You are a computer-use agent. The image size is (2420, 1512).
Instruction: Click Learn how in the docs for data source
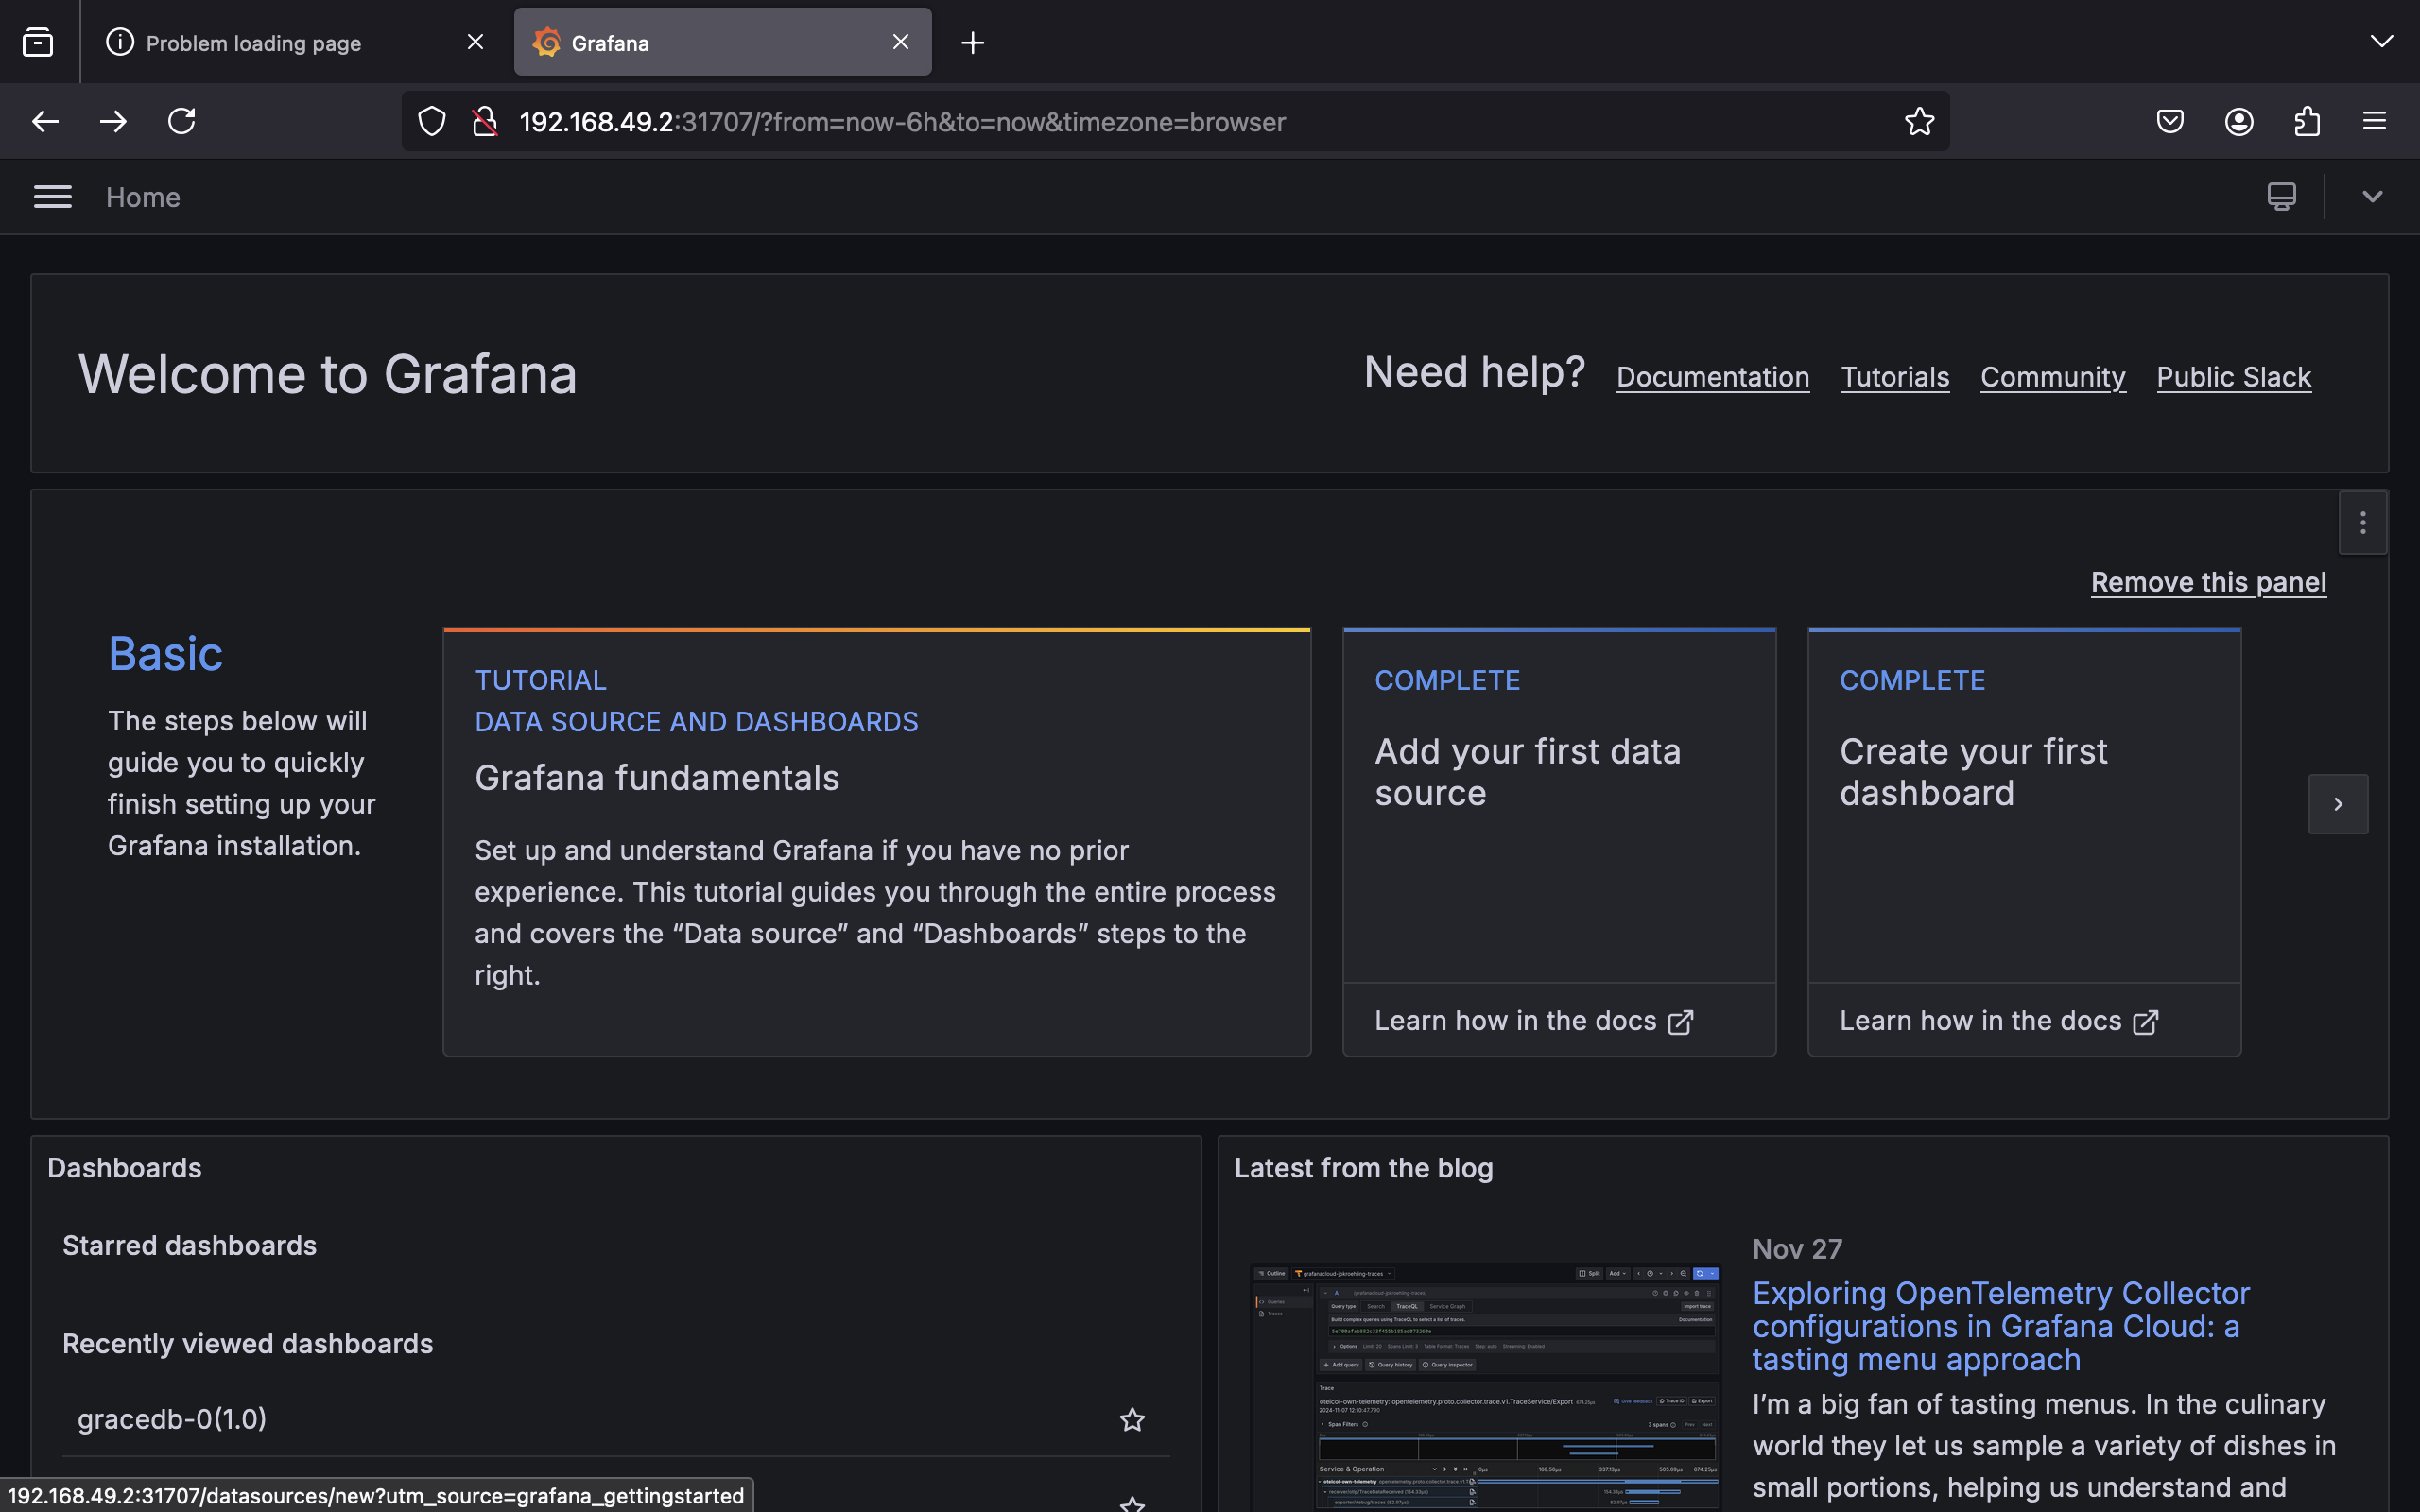(1533, 1021)
